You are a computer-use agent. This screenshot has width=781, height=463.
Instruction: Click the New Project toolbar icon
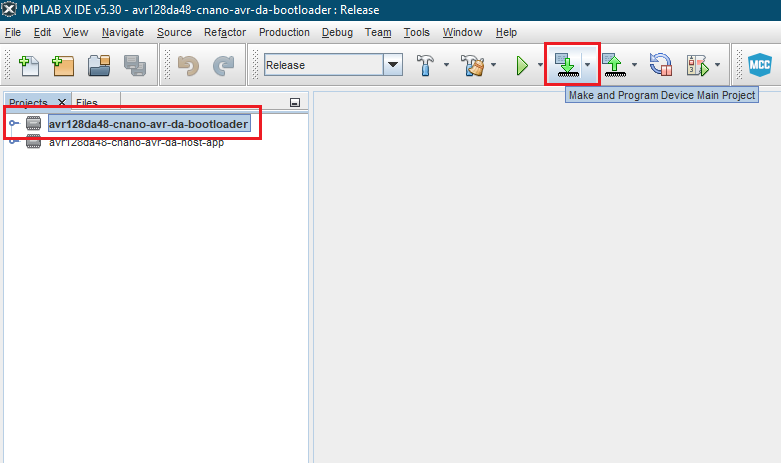[x=63, y=65]
